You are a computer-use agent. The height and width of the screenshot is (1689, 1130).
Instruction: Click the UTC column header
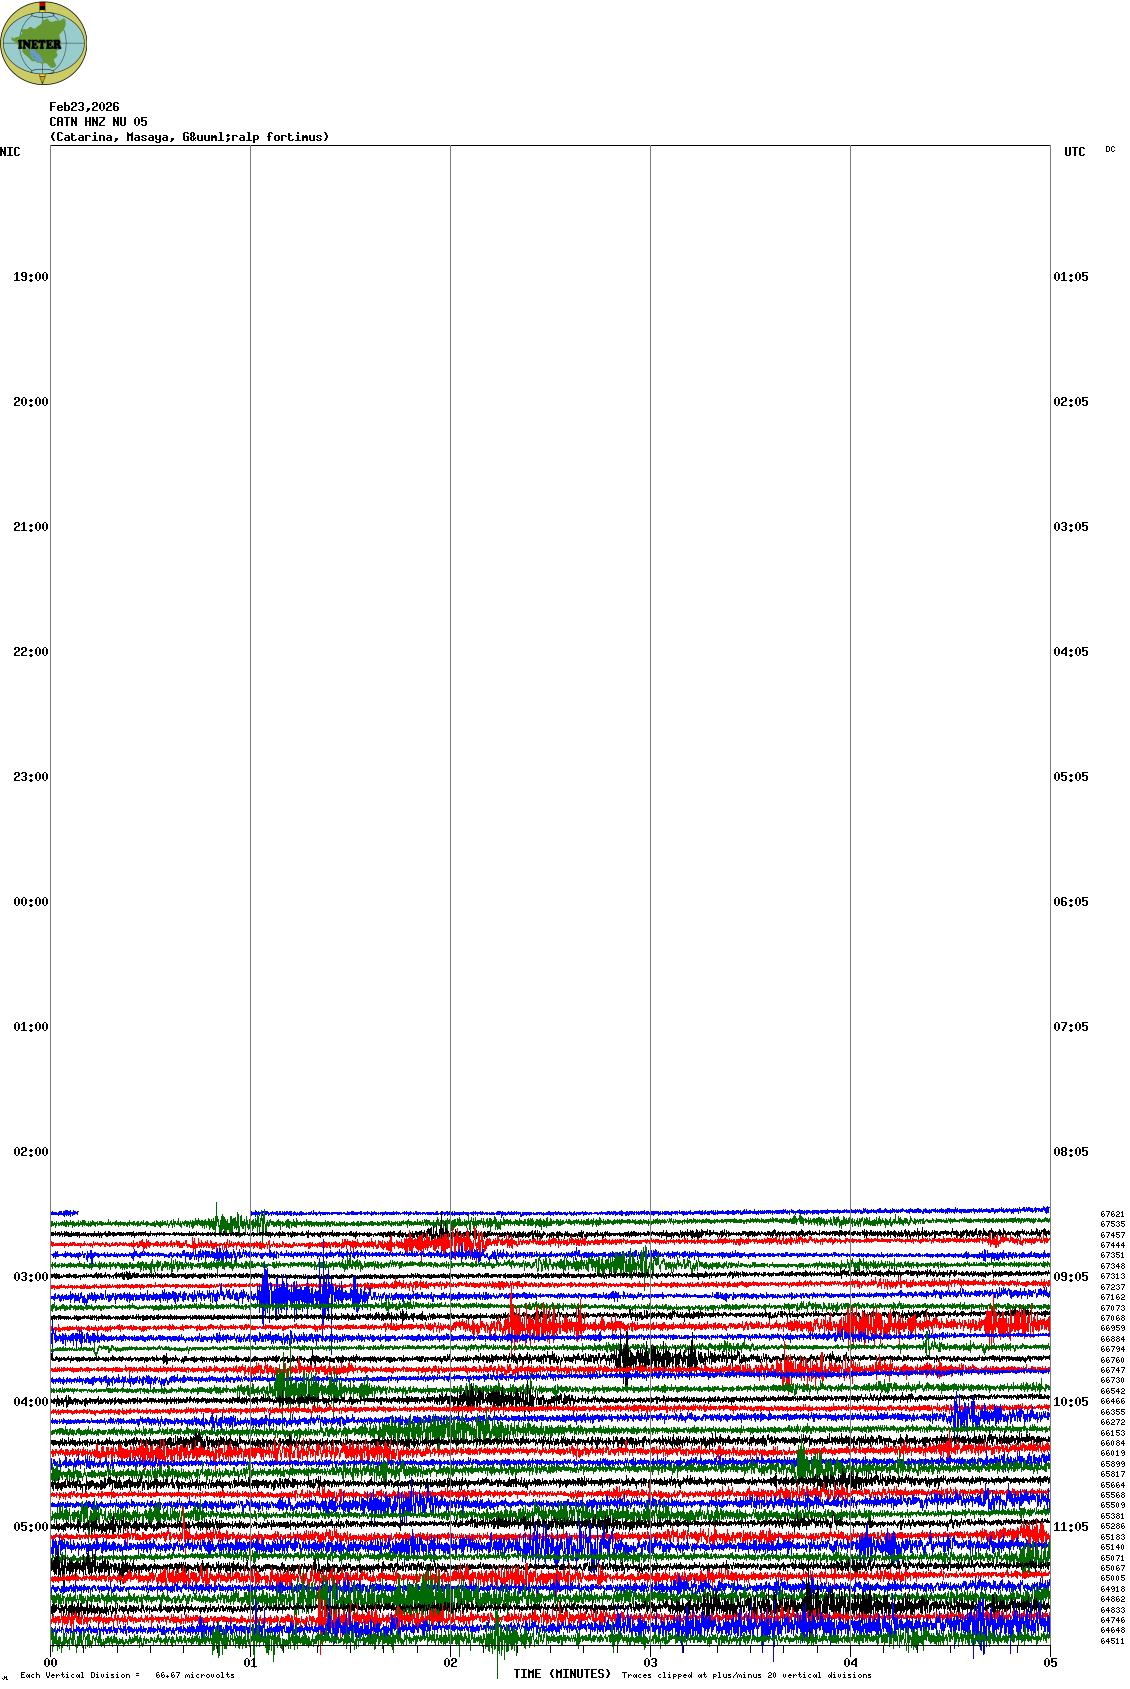click(x=1074, y=152)
